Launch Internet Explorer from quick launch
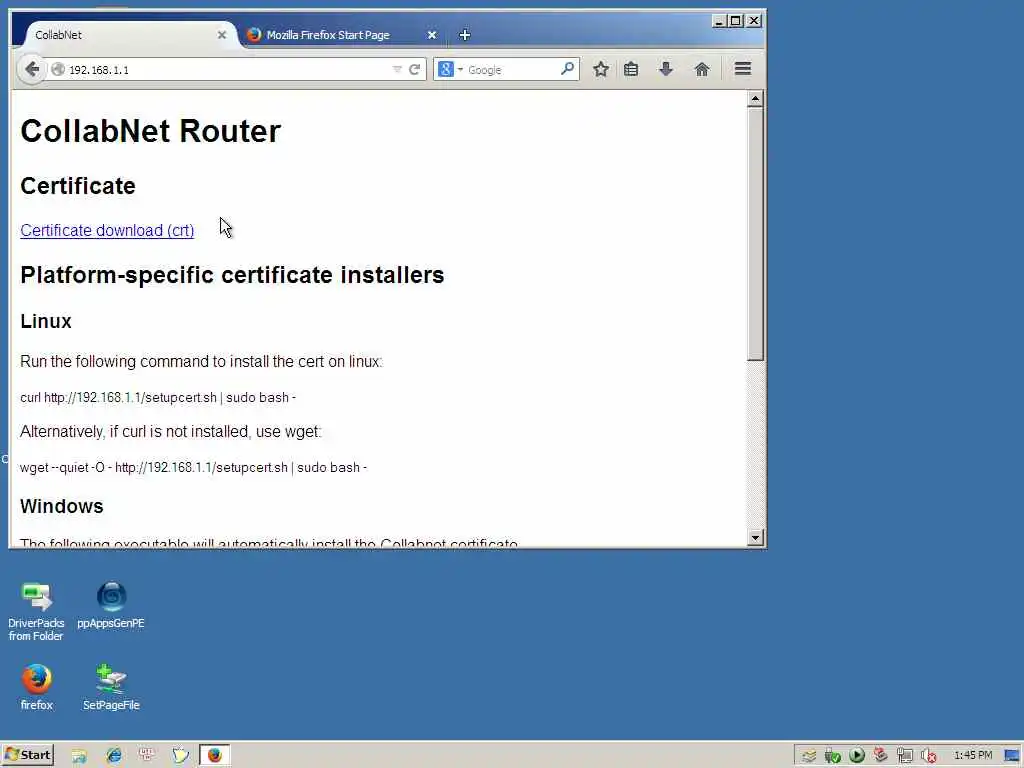The width and height of the screenshot is (1024, 768). 114,756
